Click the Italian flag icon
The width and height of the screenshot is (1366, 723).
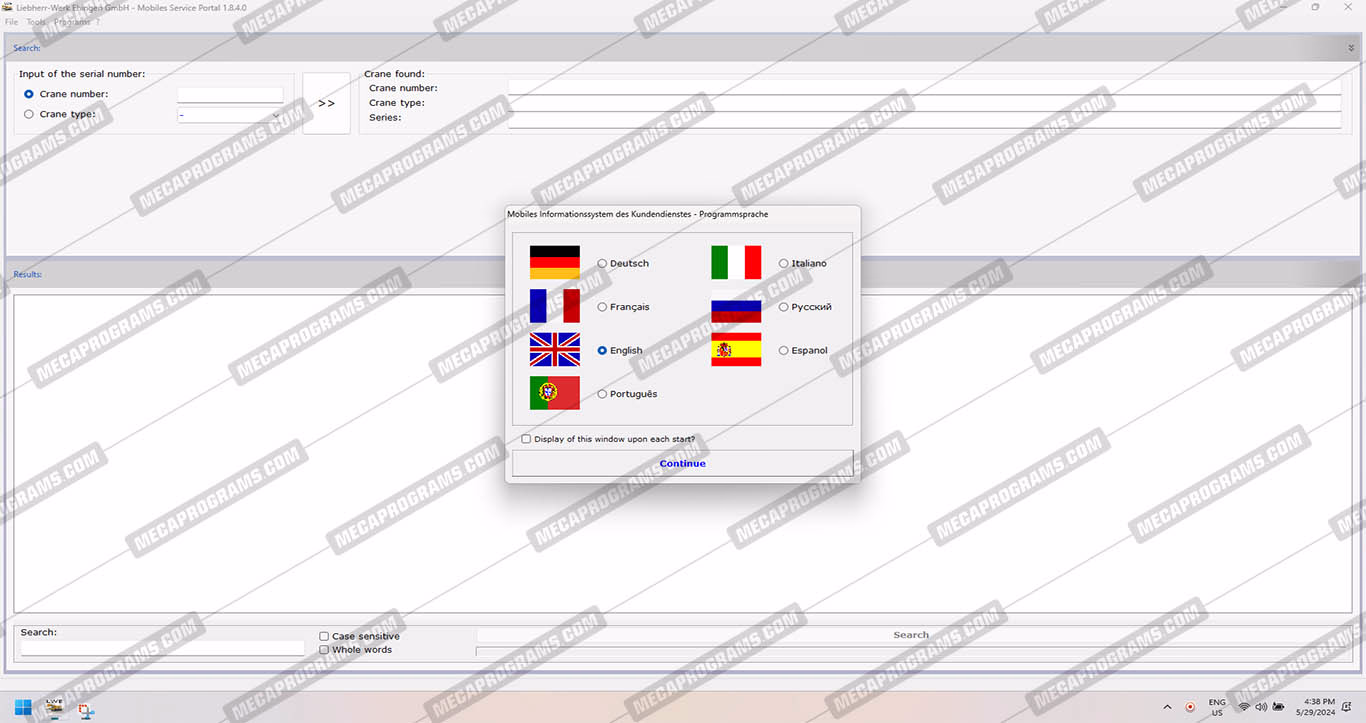(736, 263)
